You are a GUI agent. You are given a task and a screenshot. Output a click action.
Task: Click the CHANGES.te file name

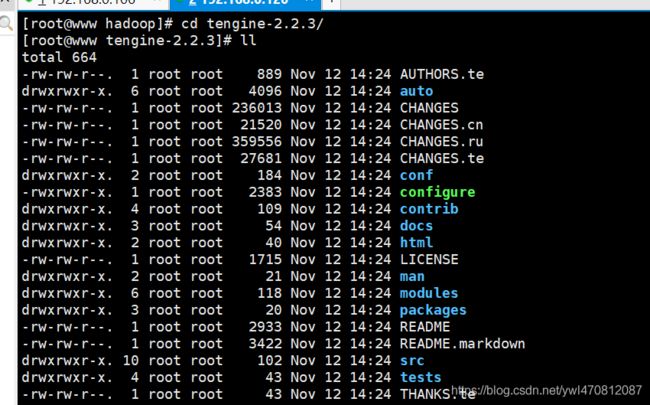click(442, 158)
